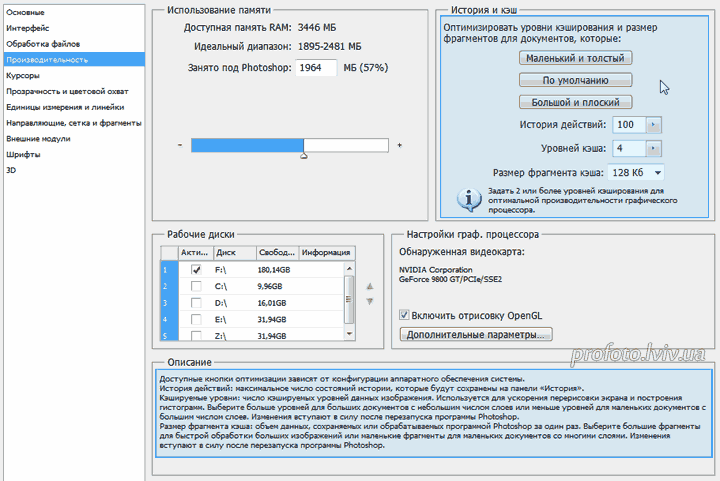Choose the Большой и плоский preset

[x=575, y=102]
